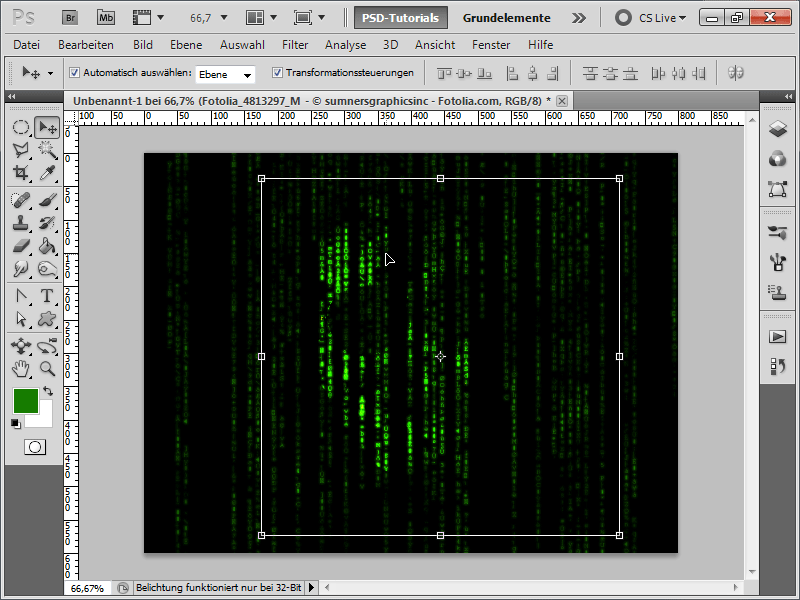Viewport: 800px width, 600px height.
Task: Collapse the toolbox panel arrows
Action: pos(11,96)
